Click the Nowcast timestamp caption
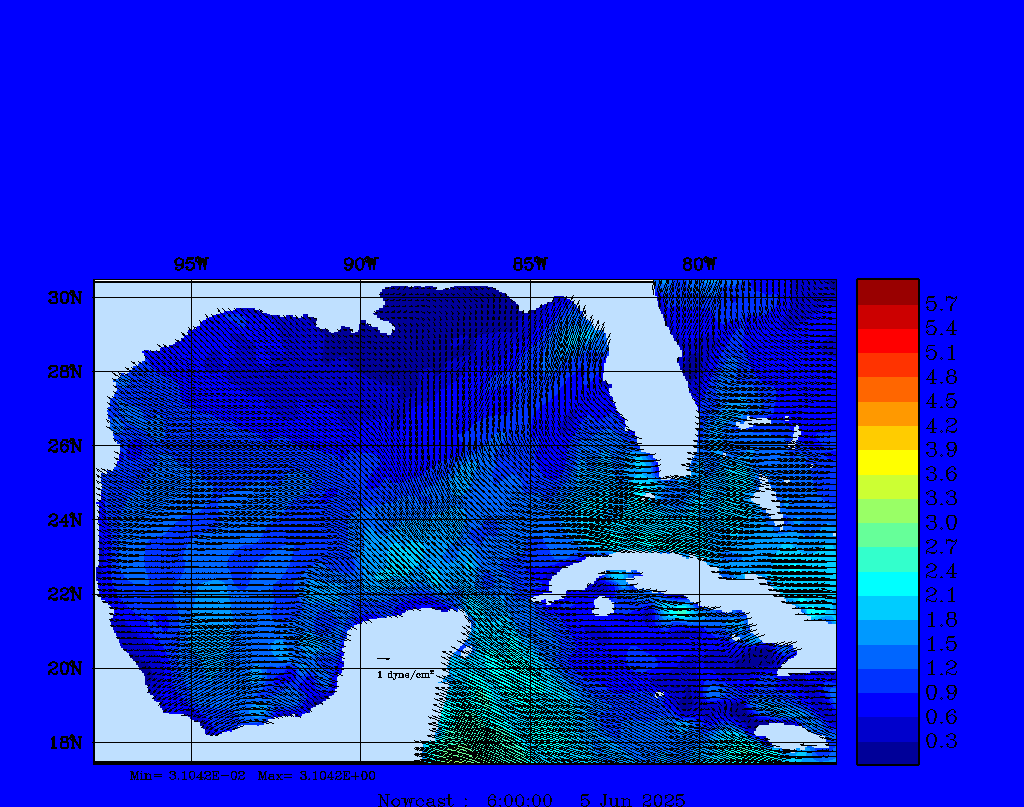 pyautogui.click(x=531, y=799)
